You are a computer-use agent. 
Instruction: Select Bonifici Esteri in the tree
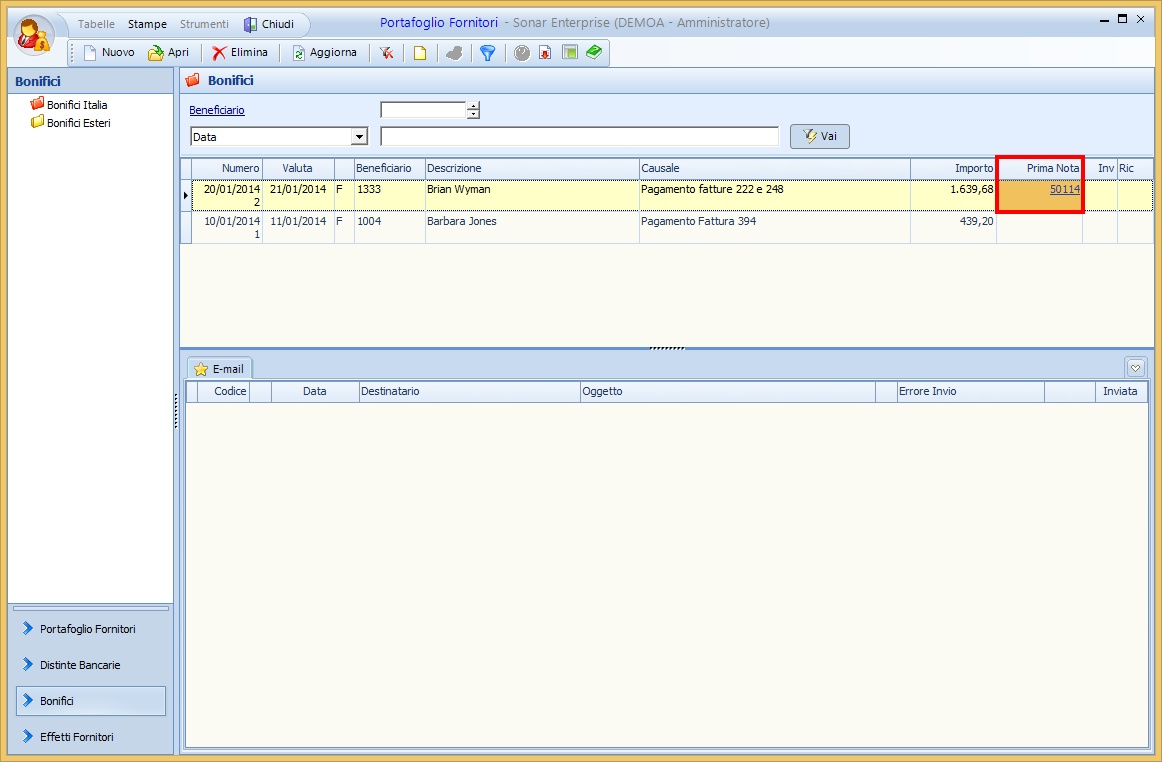click(x=78, y=123)
